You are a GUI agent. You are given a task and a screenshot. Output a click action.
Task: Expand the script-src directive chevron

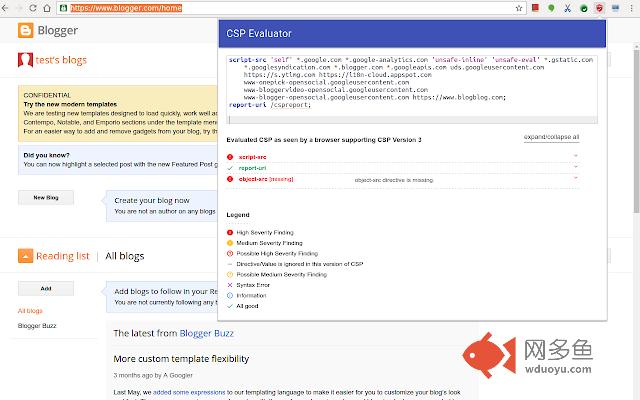(x=576, y=156)
